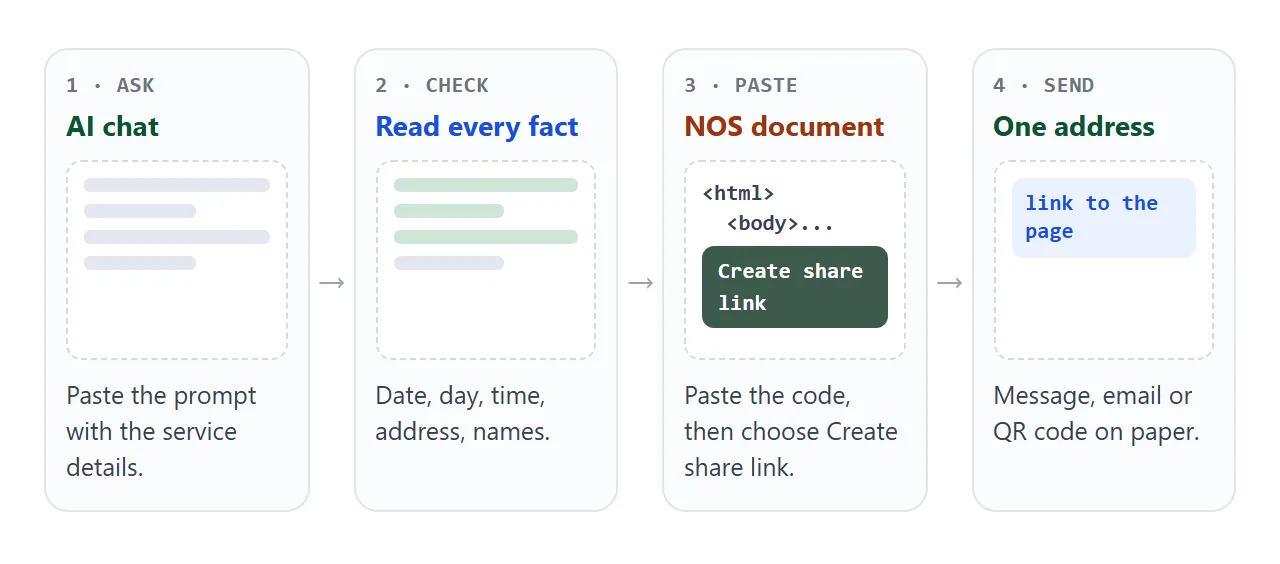Click the gray chat placeholder lines
This screenshot has height=564, width=1280.
[x=177, y=224]
